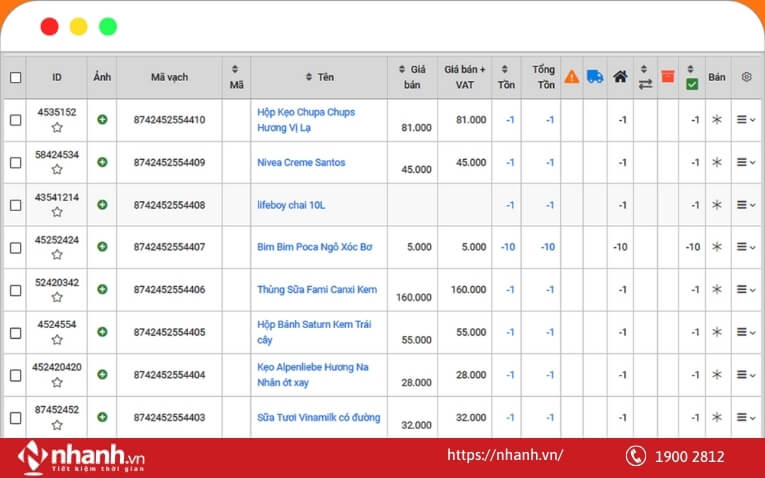Image resolution: width=765 pixels, height=478 pixels.
Task: Open table settings gear icon
Action: coord(746,77)
